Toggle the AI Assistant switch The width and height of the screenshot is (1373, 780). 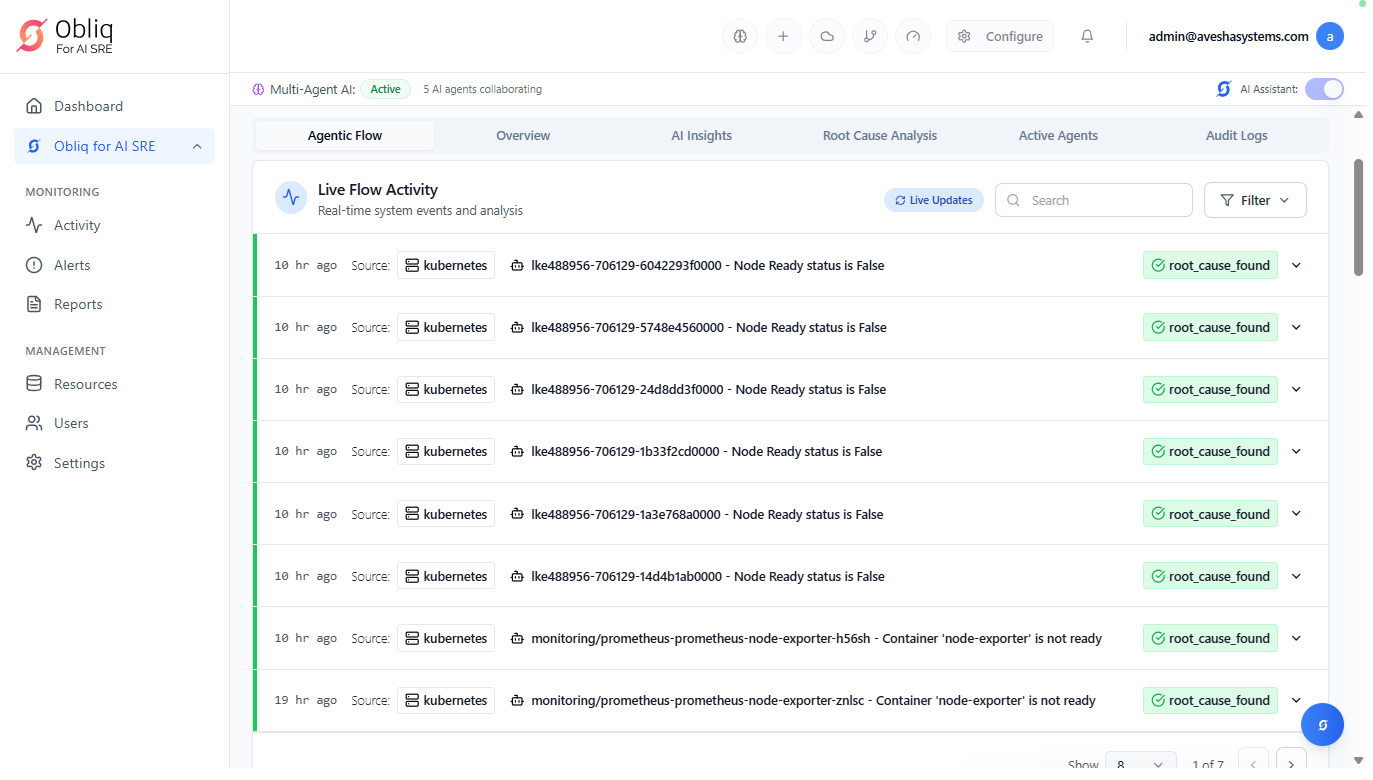(1324, 89)
